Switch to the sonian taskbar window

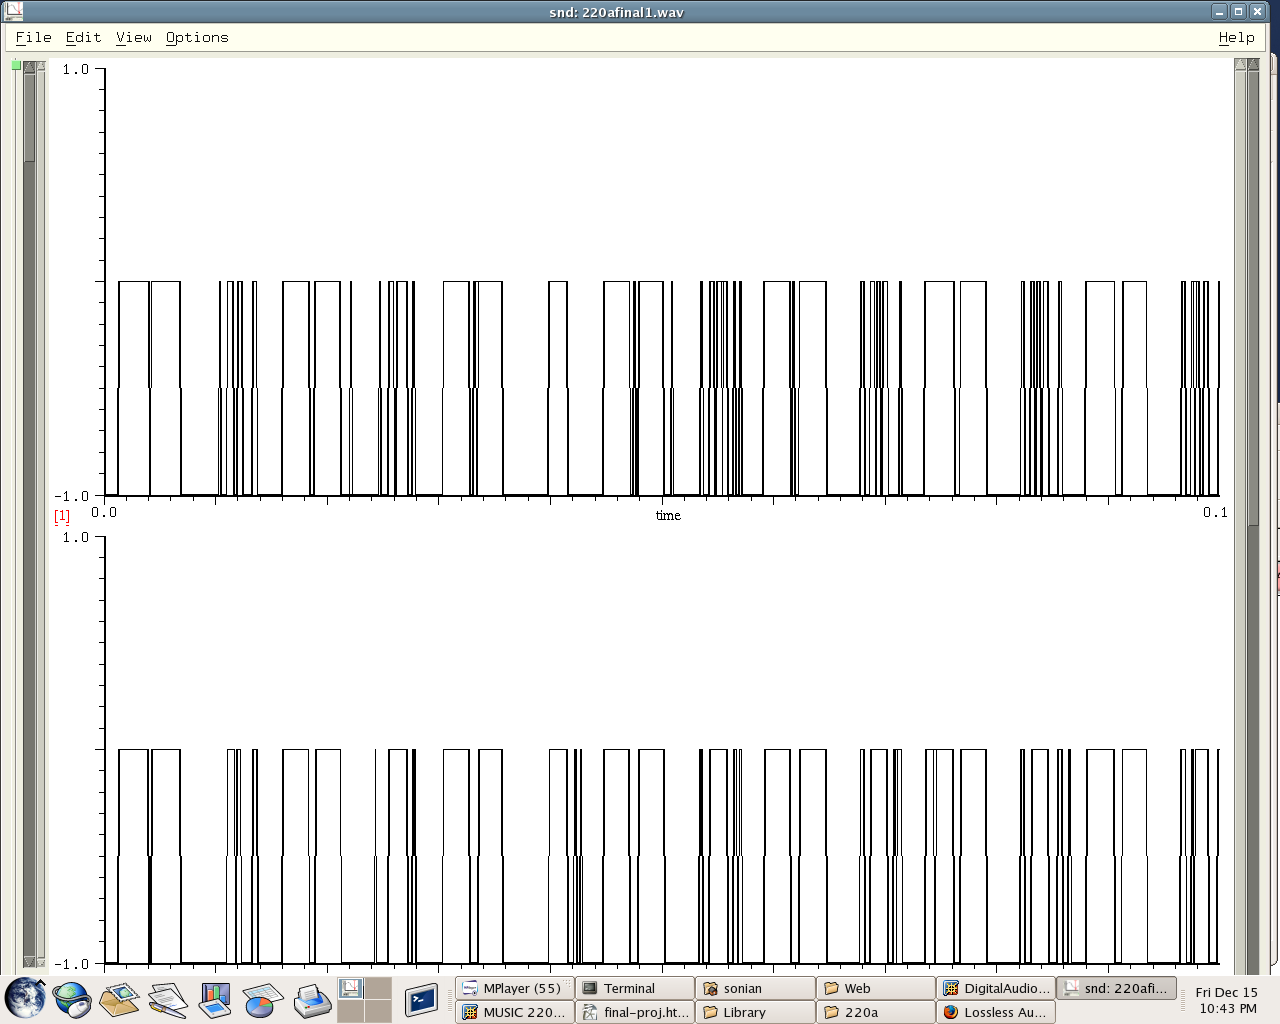tap(756, 988)
